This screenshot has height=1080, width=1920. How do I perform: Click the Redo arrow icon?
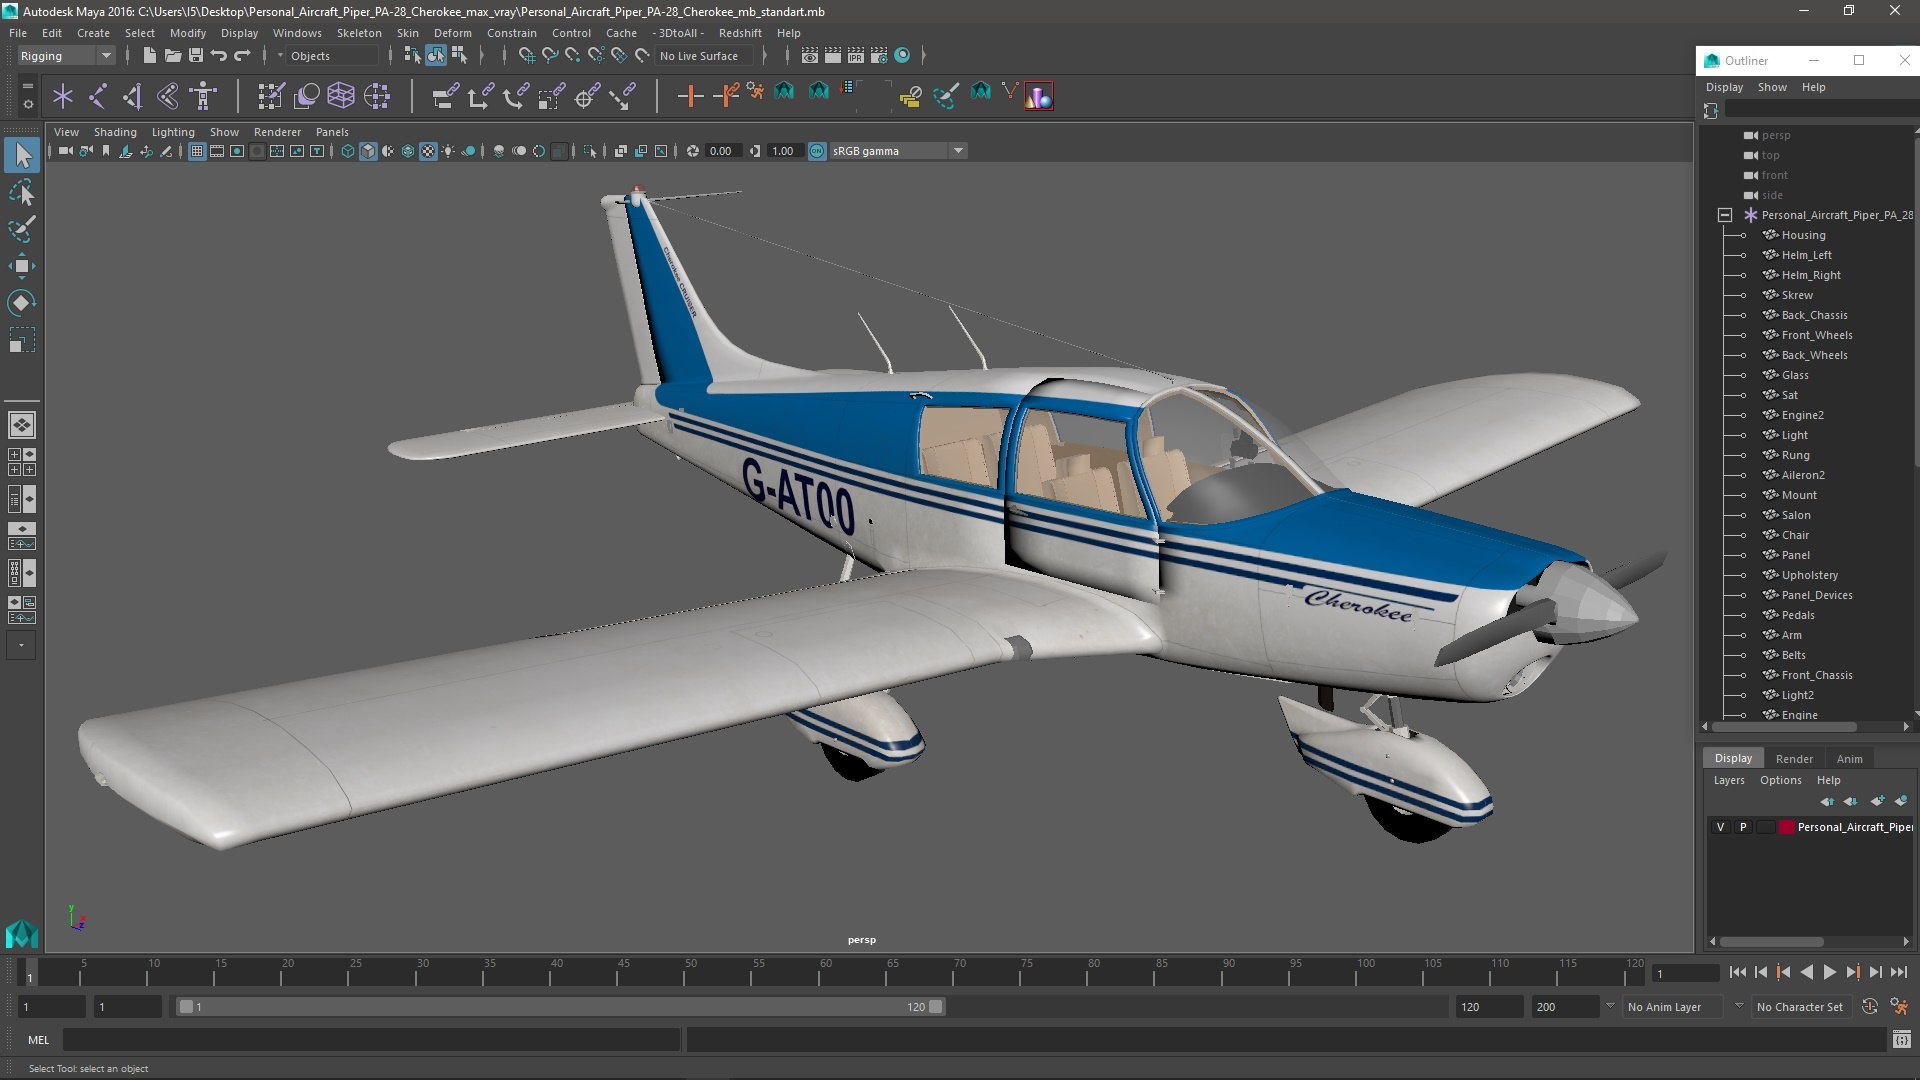[x=242, y=56]
